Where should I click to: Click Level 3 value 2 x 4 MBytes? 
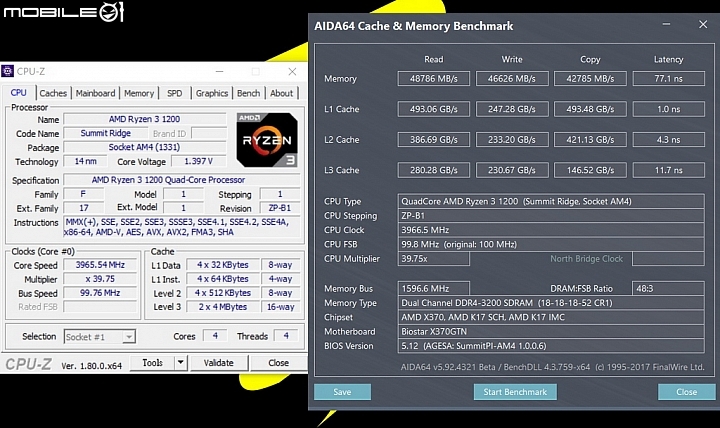pos(223,307)
